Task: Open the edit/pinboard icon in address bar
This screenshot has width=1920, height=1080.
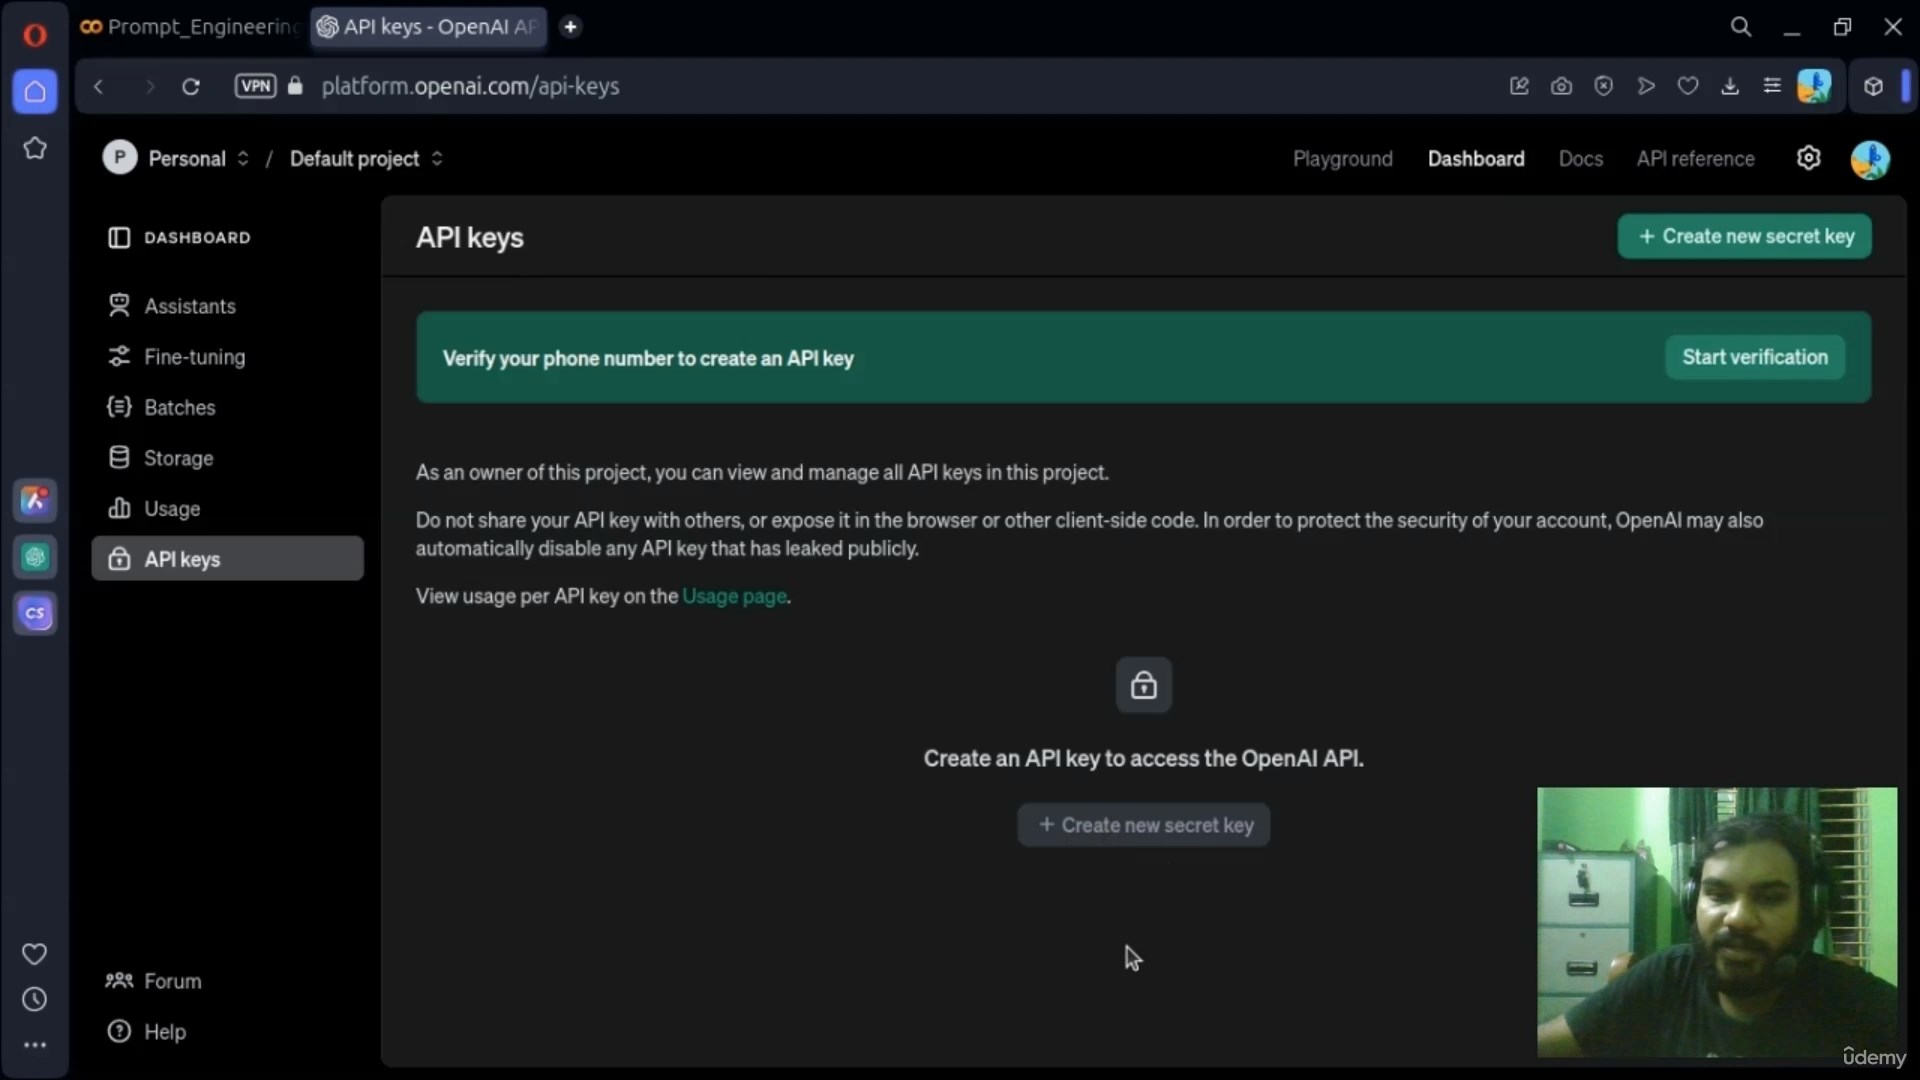Action: (1519, 86)
